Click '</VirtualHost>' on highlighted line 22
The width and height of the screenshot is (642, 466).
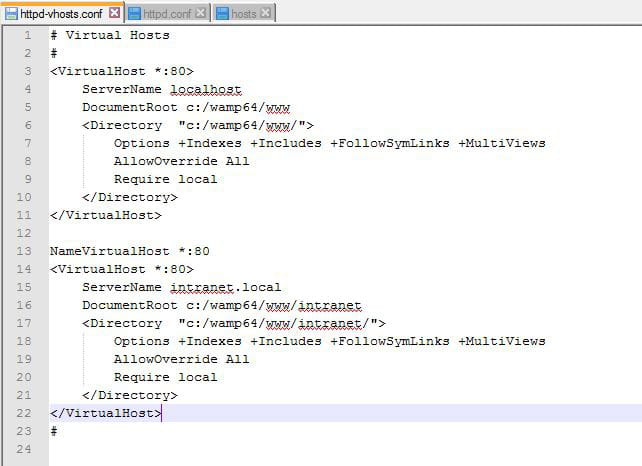[x=106, y=413]
